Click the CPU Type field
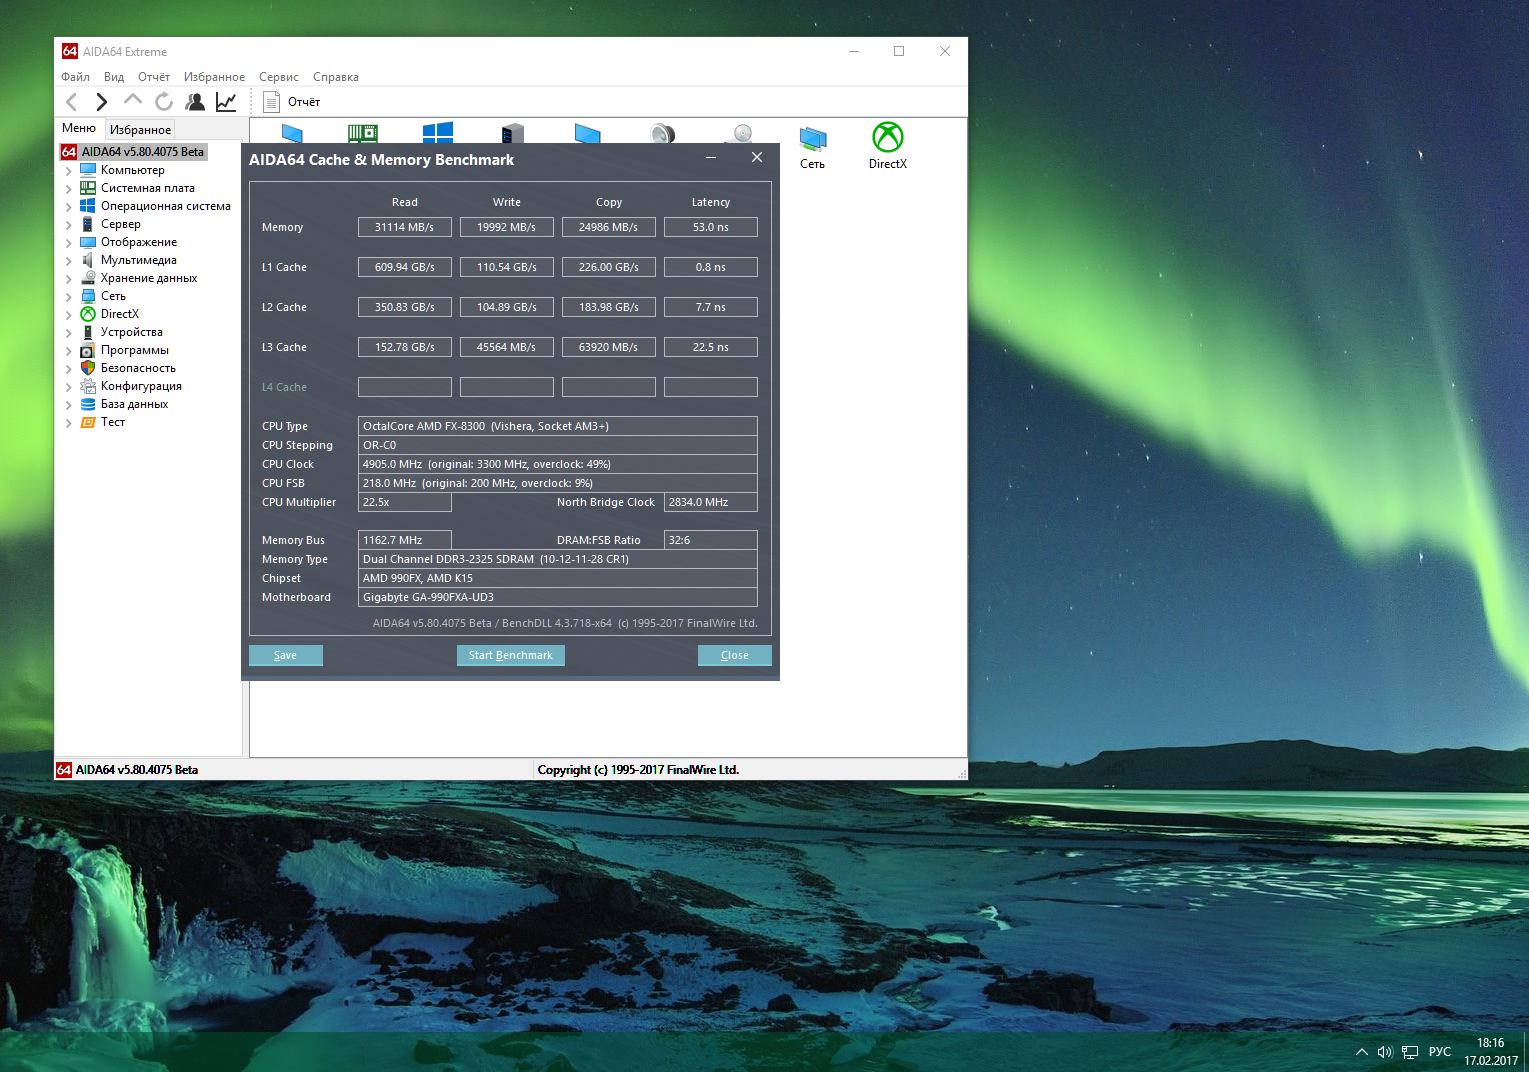 (x=558, y=426)
